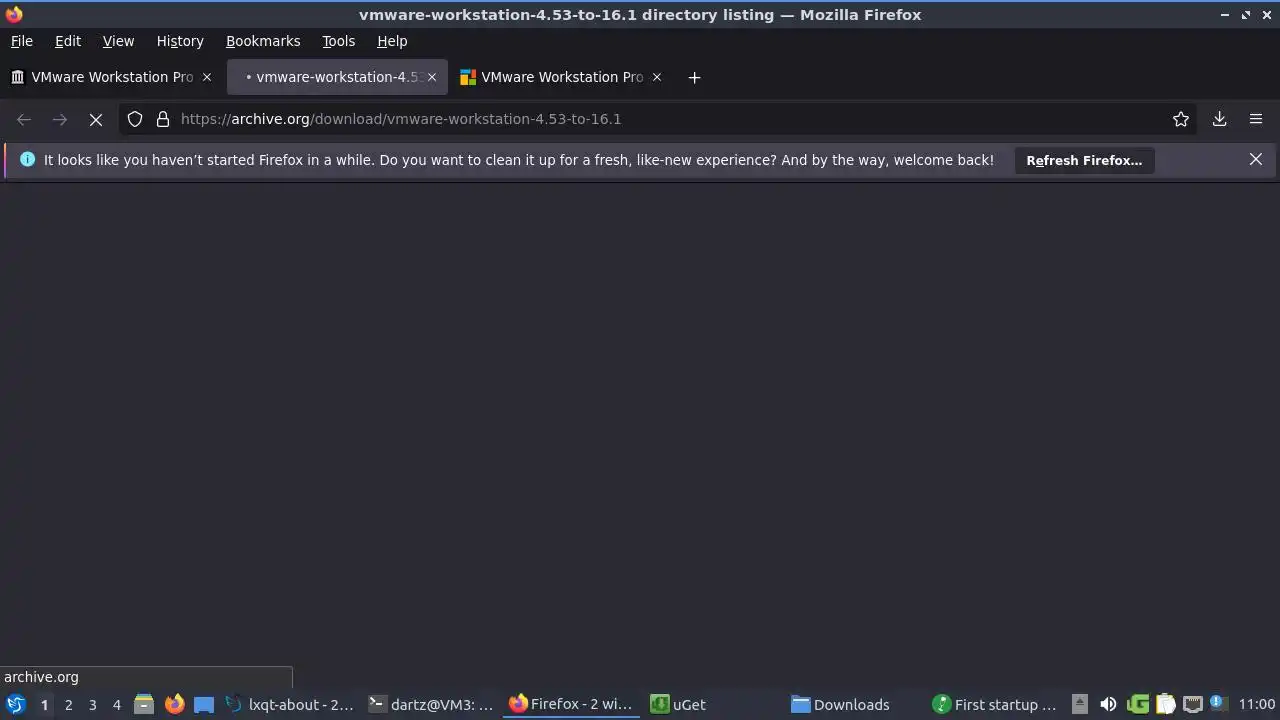
Task: Switch to First startup taskbar window
Action: pos(996,704)
